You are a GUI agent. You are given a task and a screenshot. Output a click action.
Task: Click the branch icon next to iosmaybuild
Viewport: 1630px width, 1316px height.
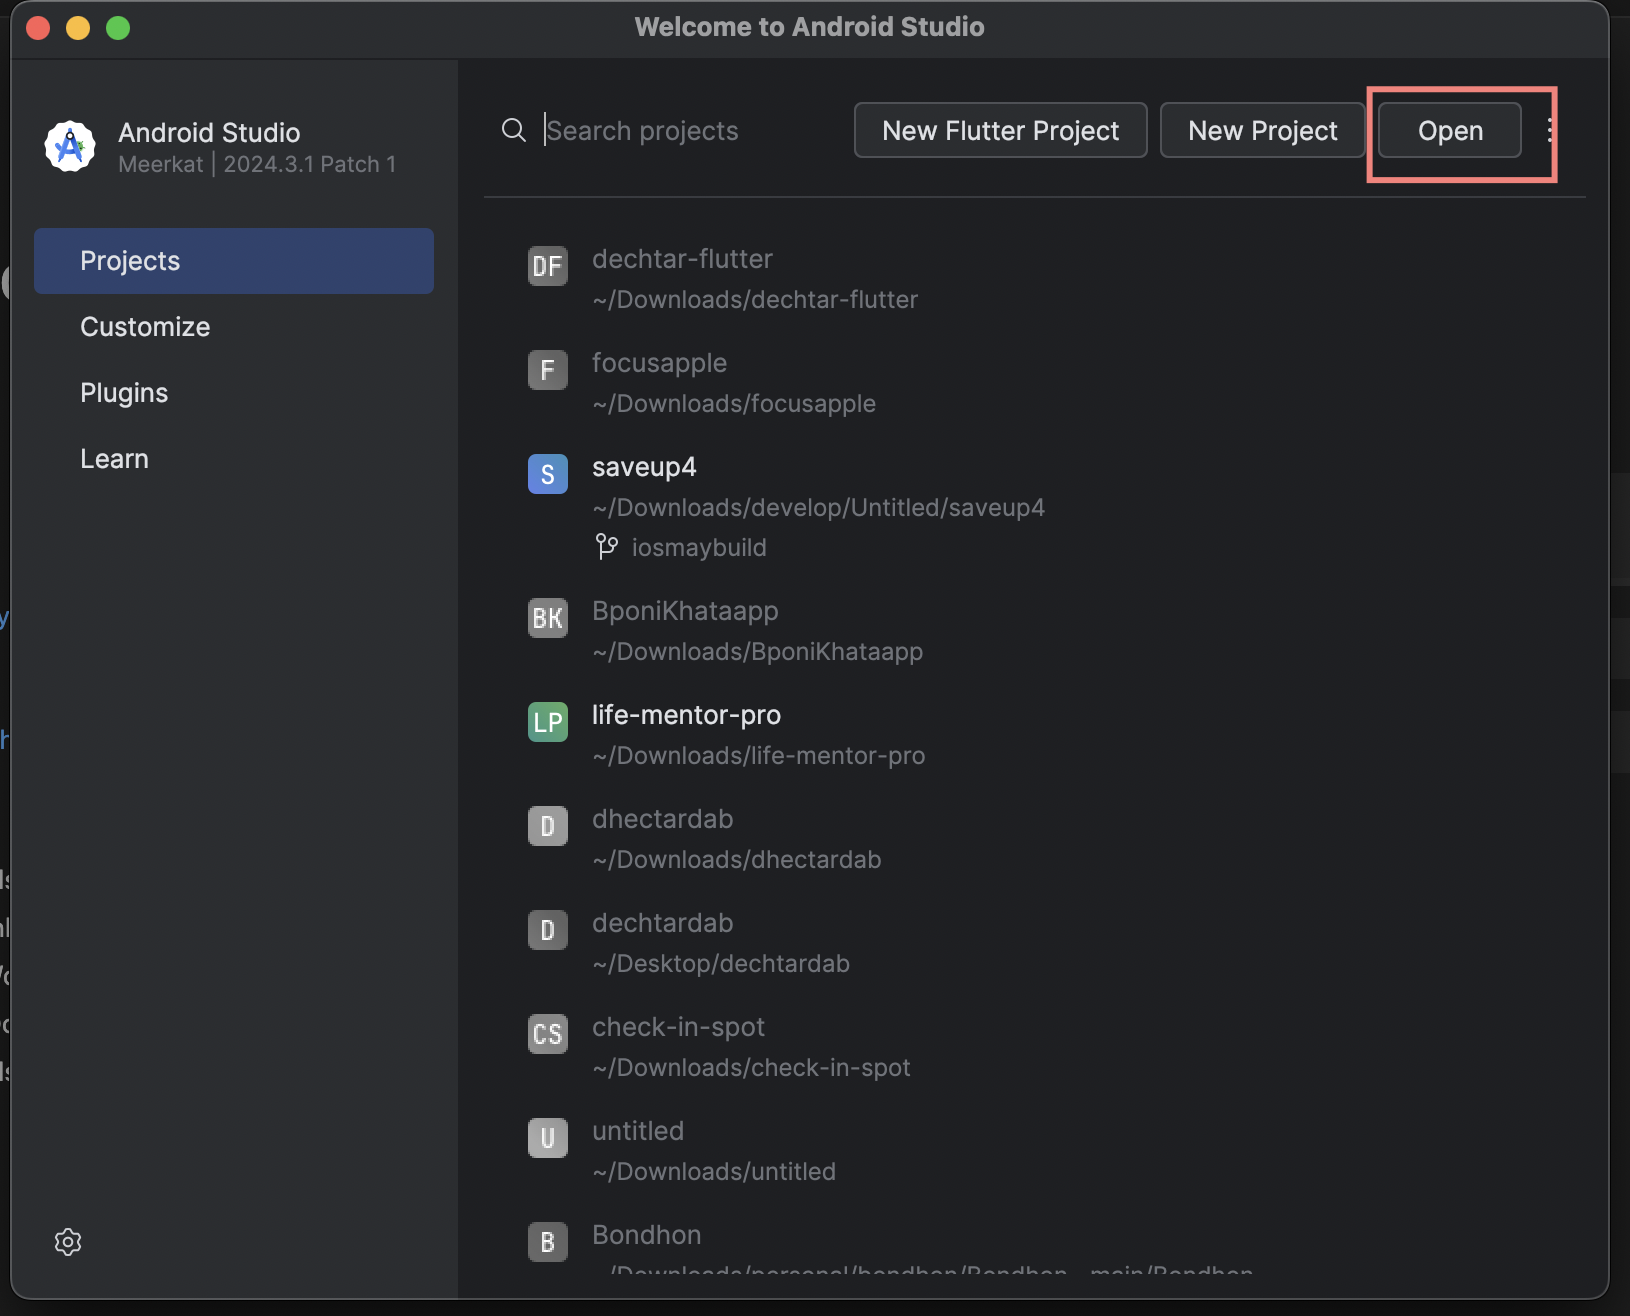tap(607, 546)
